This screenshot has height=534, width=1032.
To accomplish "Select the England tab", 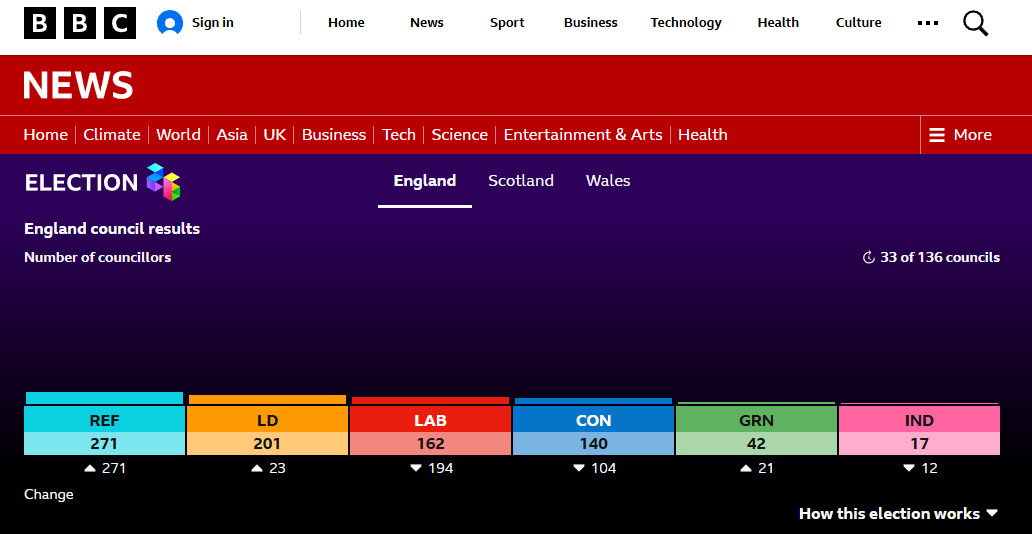I will point(425,180).
